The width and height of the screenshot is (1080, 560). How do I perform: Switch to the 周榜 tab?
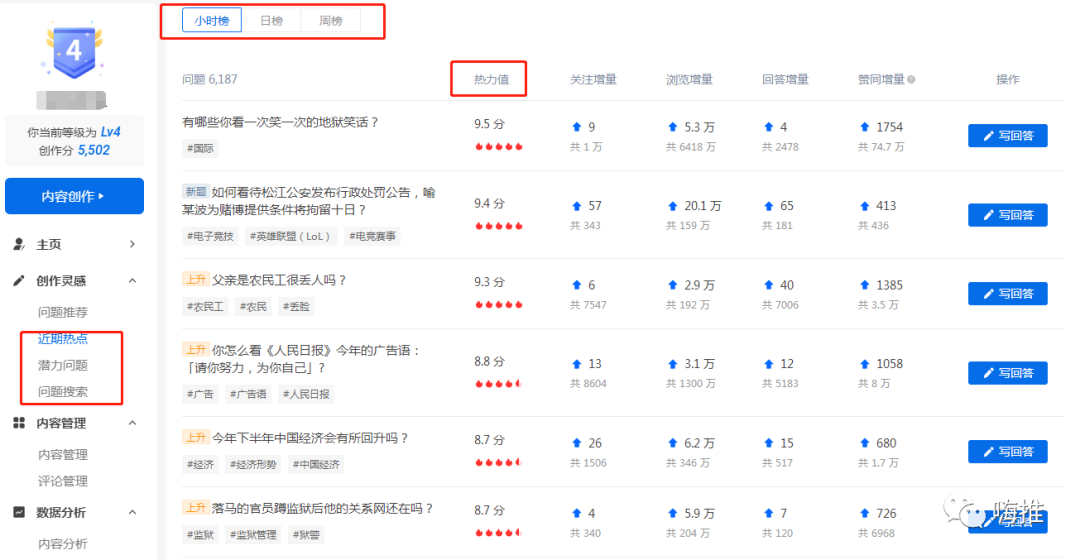(331, 21)
